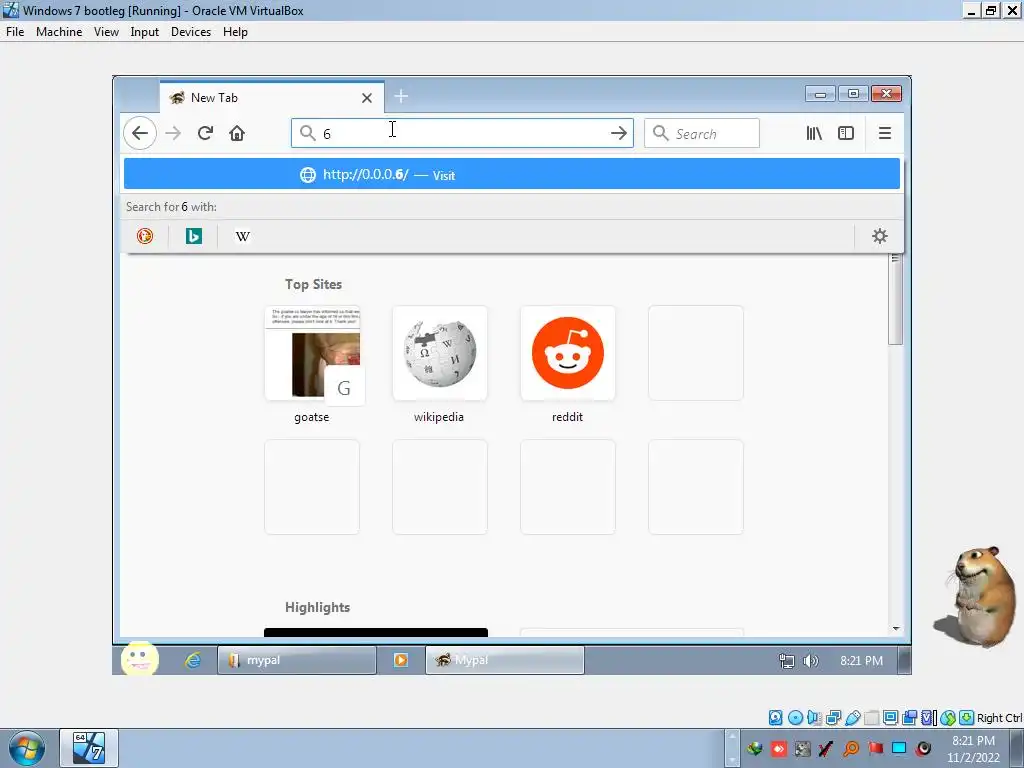Viewport: 1024px width, 768px height.
Task: Search for 6 with Wikipedia icon
Action: point(242,236)
